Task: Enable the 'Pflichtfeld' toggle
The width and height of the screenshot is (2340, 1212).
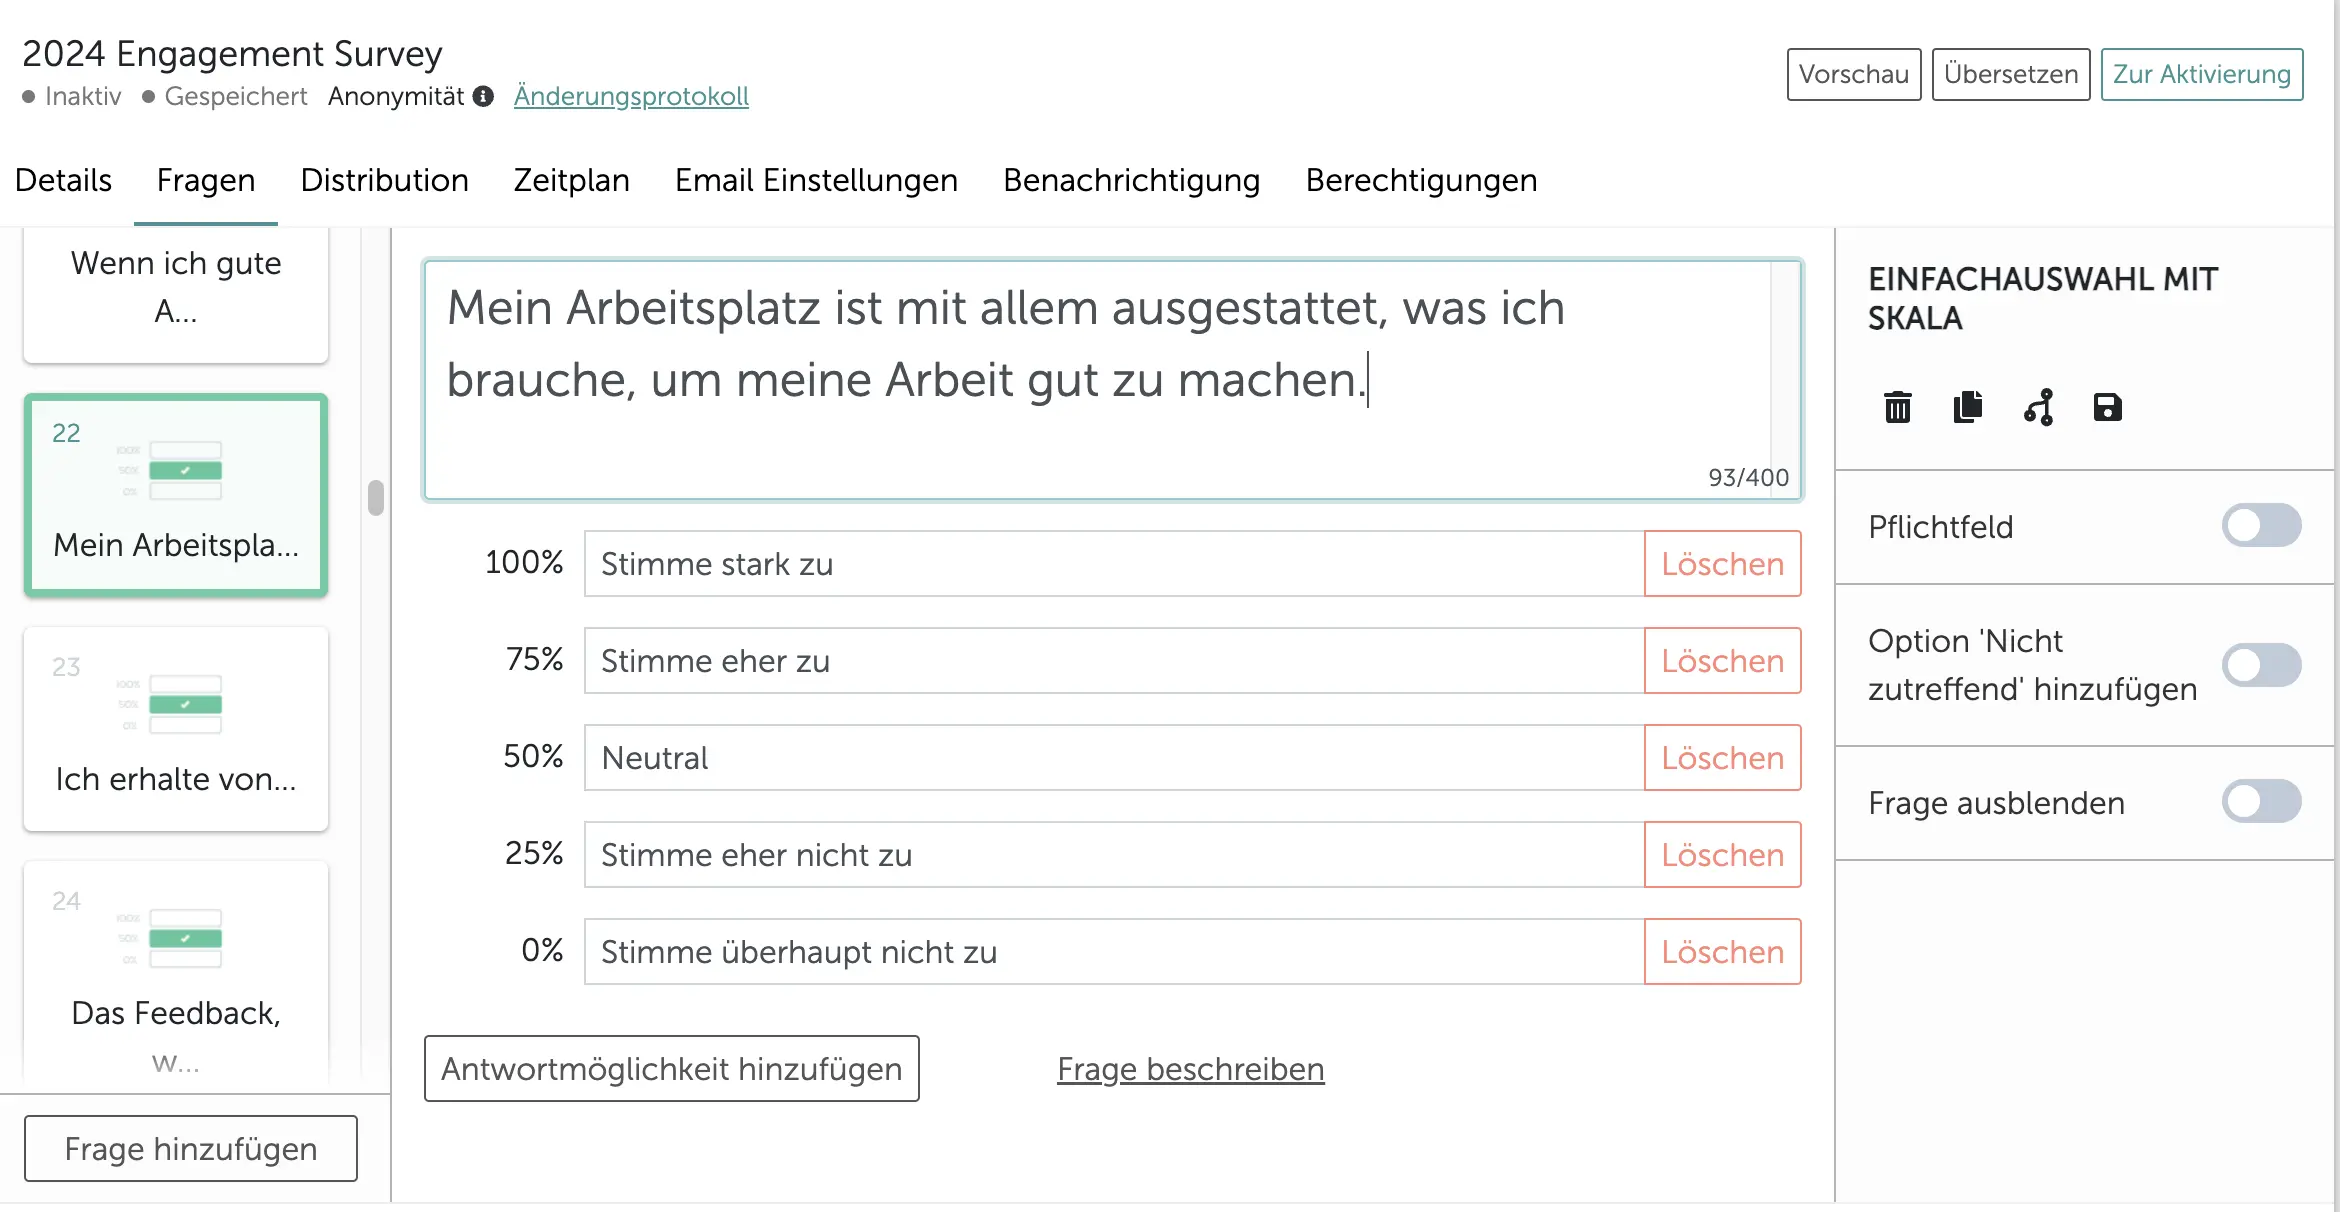Action: (2263, 525)
